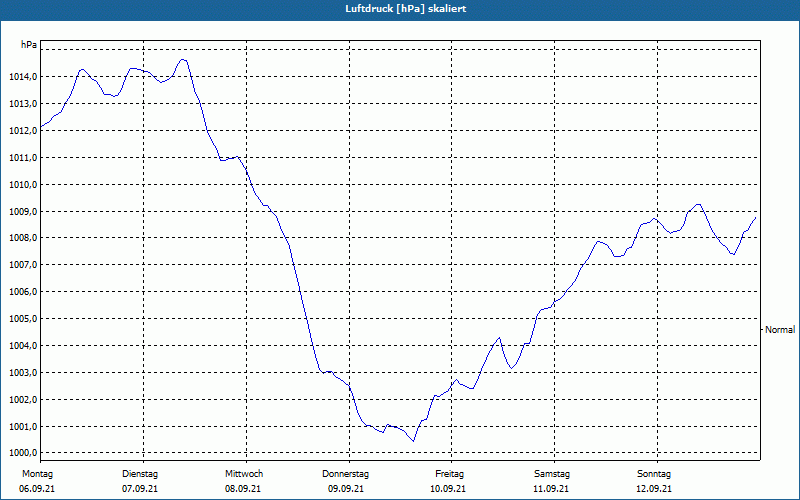Viewport: 800px width, 500px height.
Task: Select the 'Freitag' day label
Action: [x=449, y=474]
